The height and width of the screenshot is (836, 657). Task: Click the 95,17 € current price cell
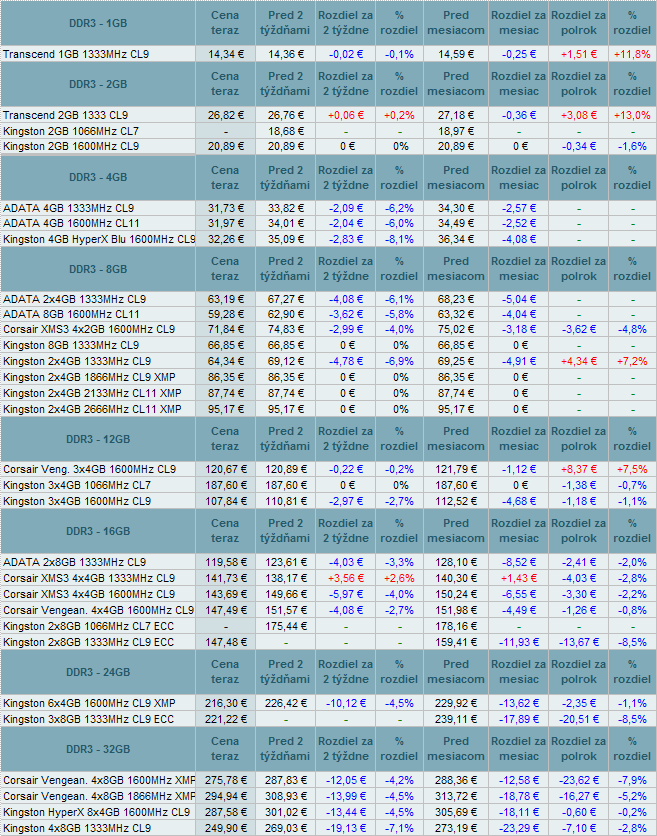click(x=226, y=409)
